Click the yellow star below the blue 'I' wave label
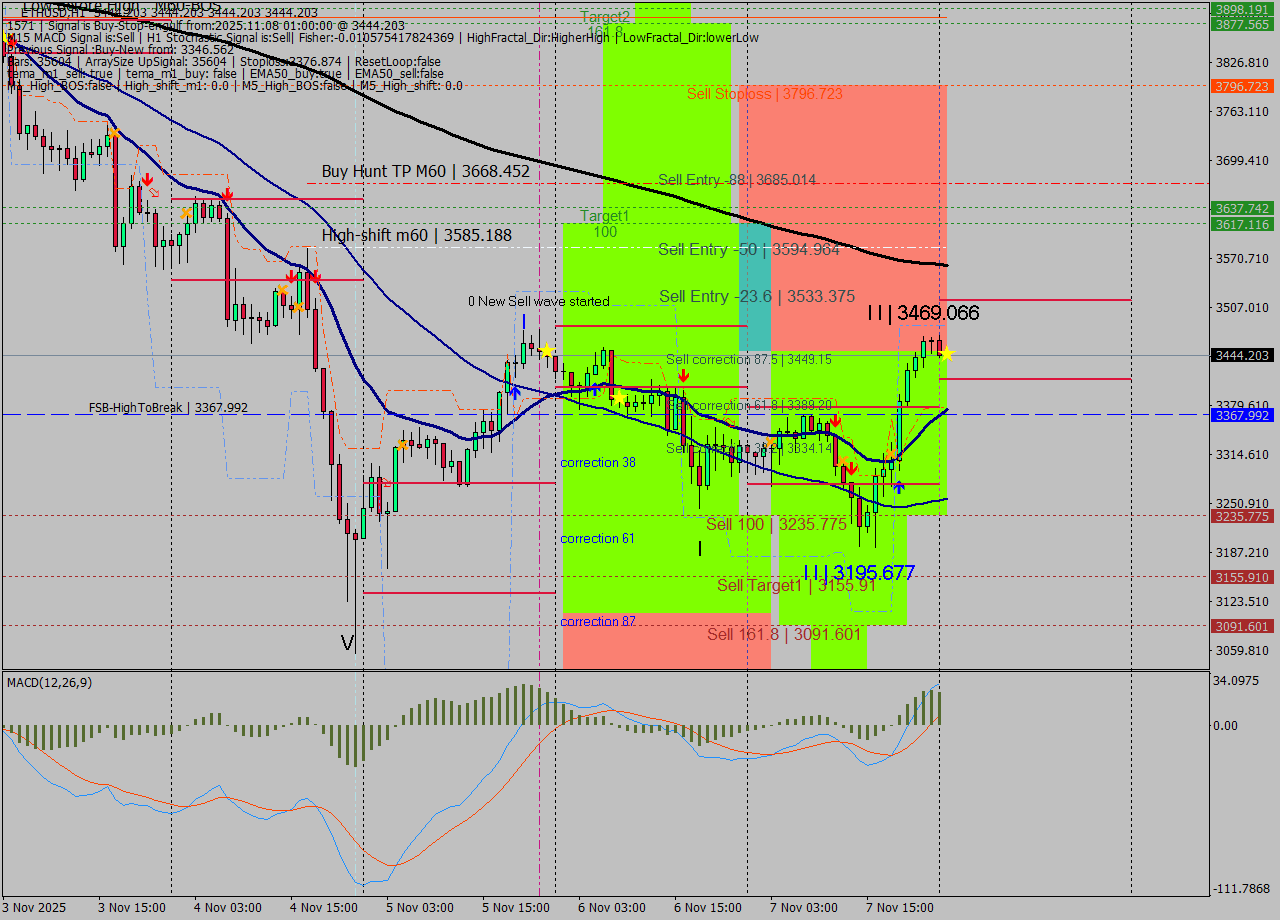Screen dimensions: 1280x920 [547, 350]
